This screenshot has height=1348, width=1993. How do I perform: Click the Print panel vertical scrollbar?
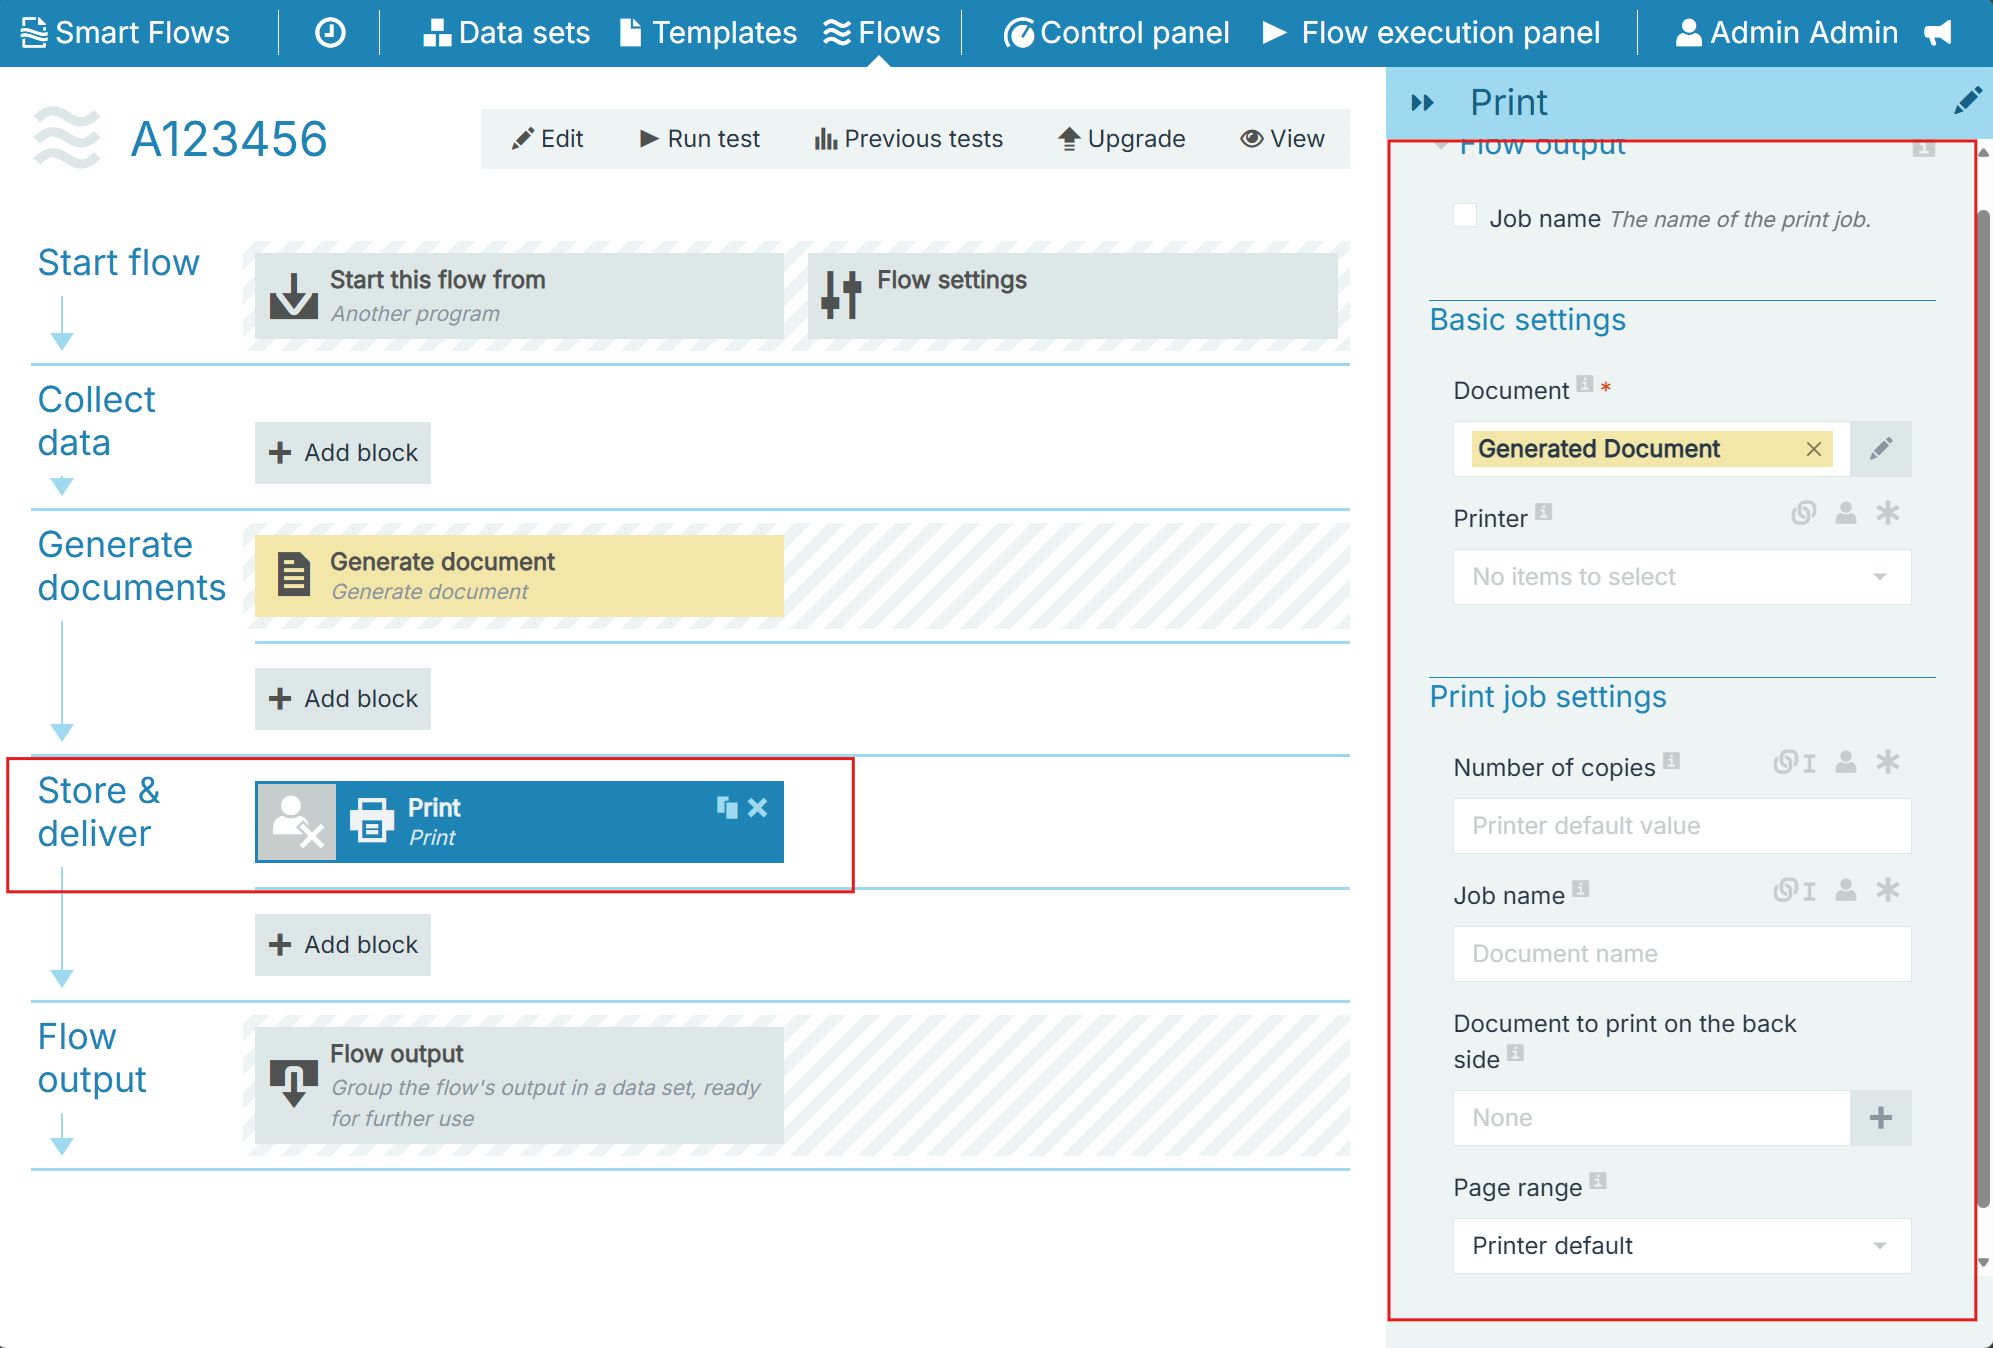[x=1984, y=708]
